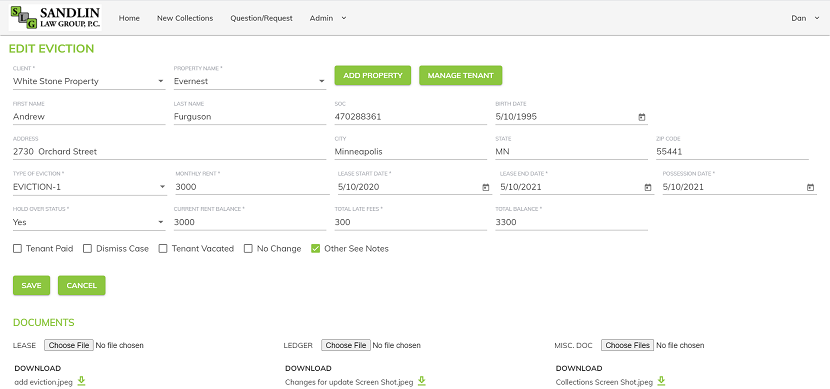Screen dimensions: 830x389
Task: Download the add eviction.jpeg file
Action: point(81,381)
